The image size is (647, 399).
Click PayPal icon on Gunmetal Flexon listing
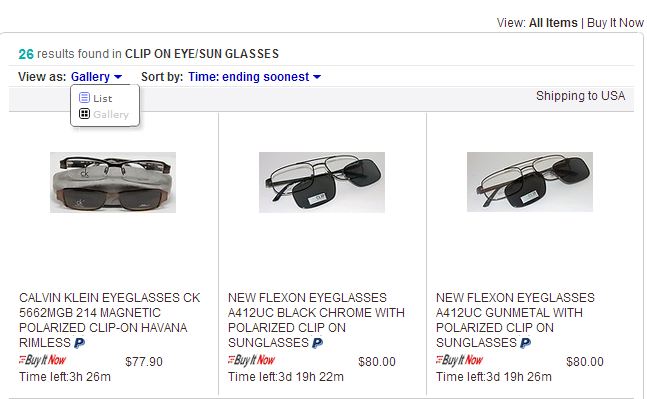tap(526, 343)
